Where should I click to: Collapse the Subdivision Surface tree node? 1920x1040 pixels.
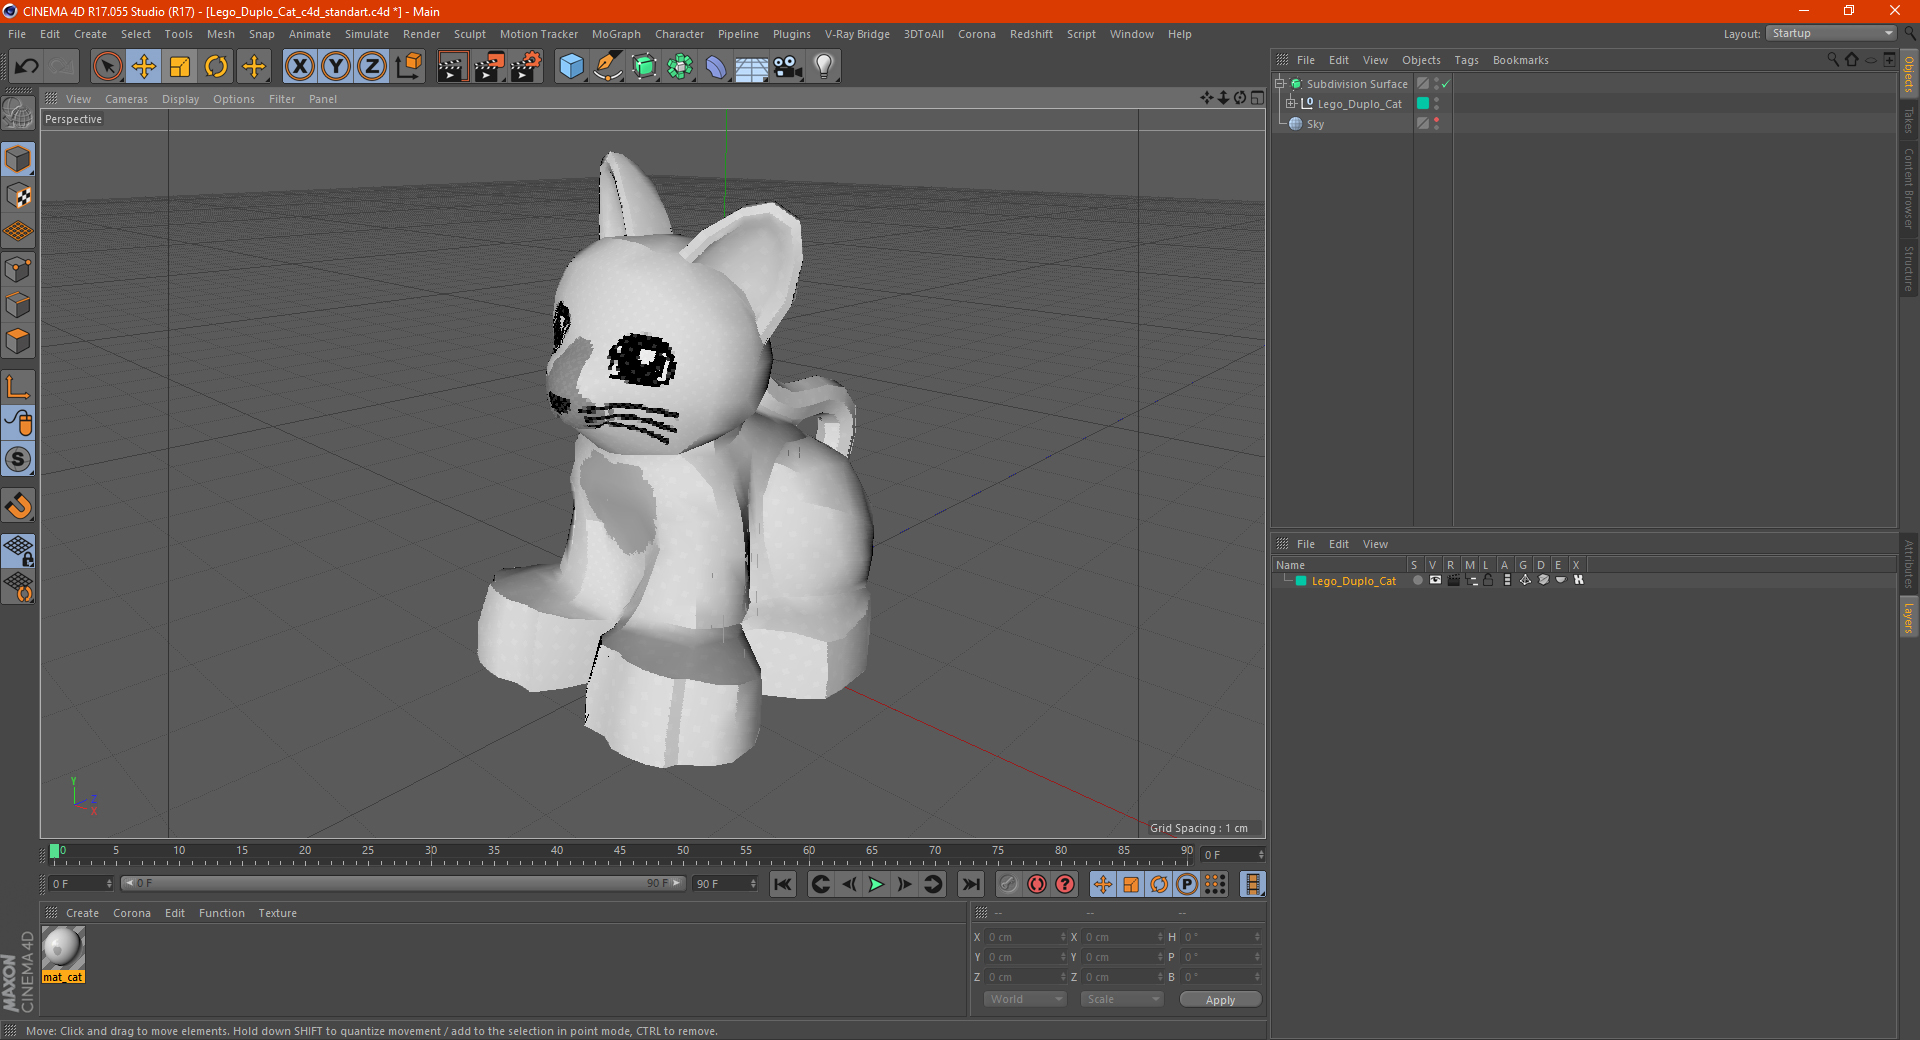click(1280, 84)
